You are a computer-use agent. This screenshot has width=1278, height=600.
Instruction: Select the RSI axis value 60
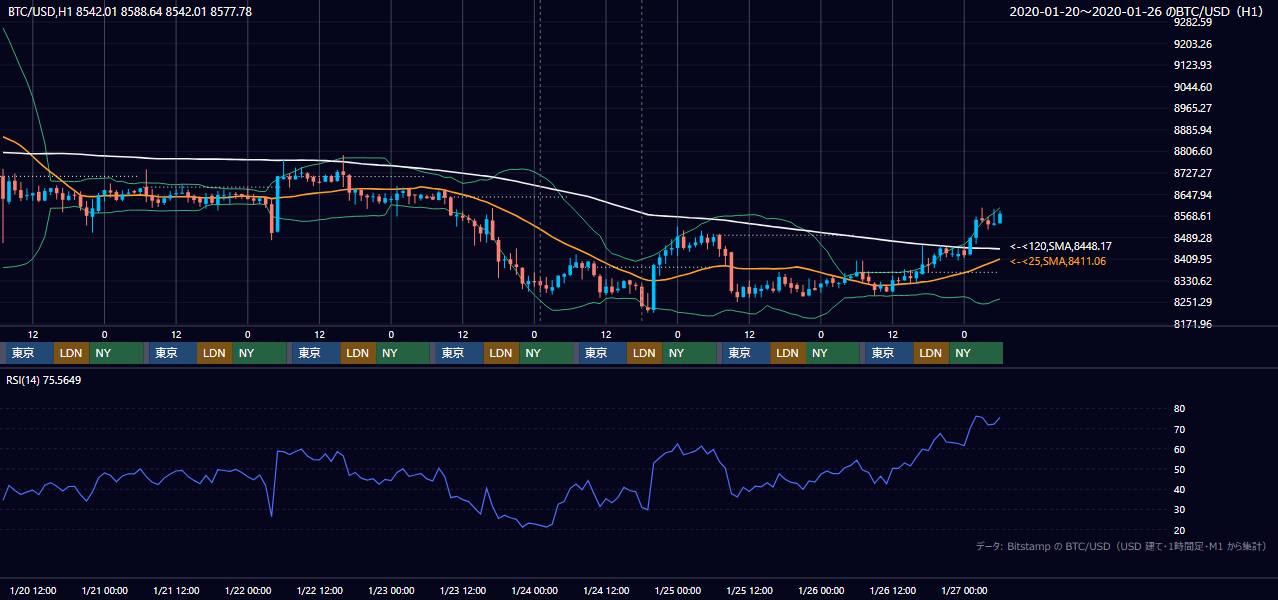[1180, 449]
